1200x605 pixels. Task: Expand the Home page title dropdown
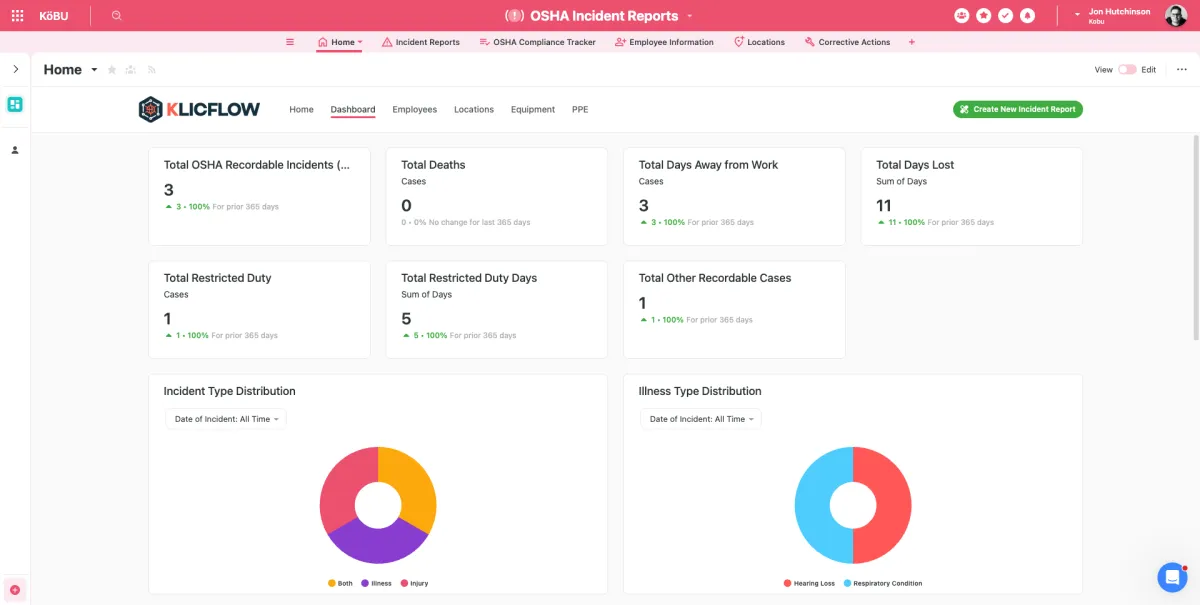[95, 70]
